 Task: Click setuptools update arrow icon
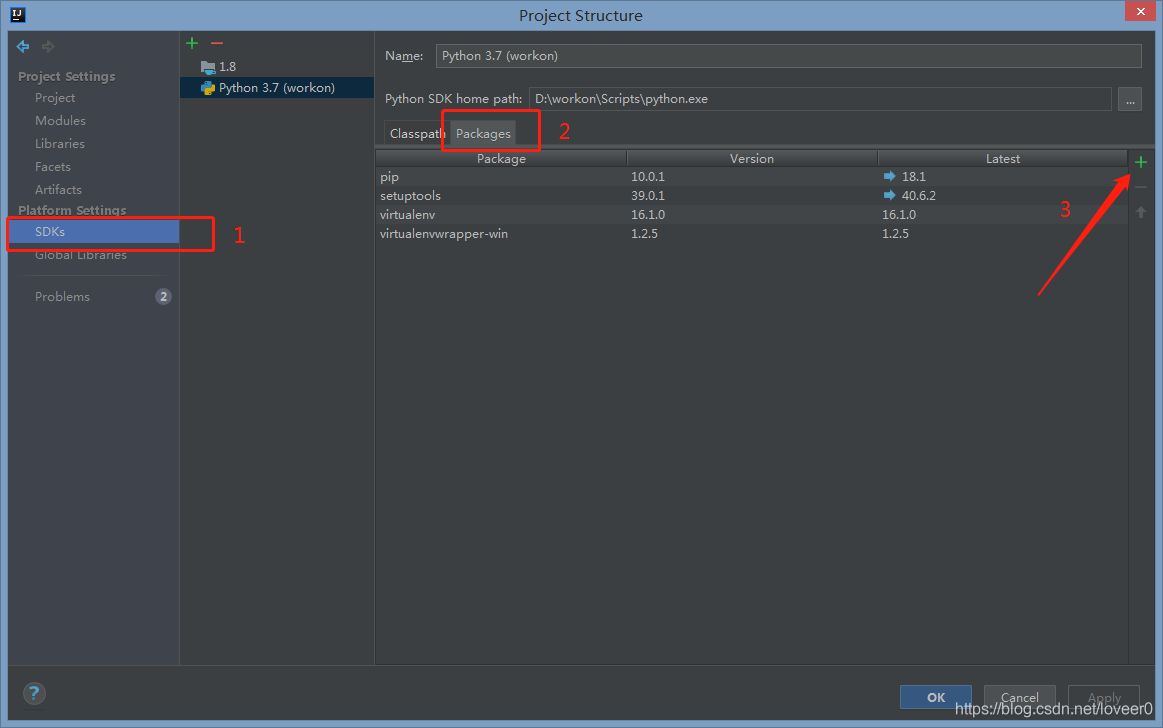tap(889, 196)
